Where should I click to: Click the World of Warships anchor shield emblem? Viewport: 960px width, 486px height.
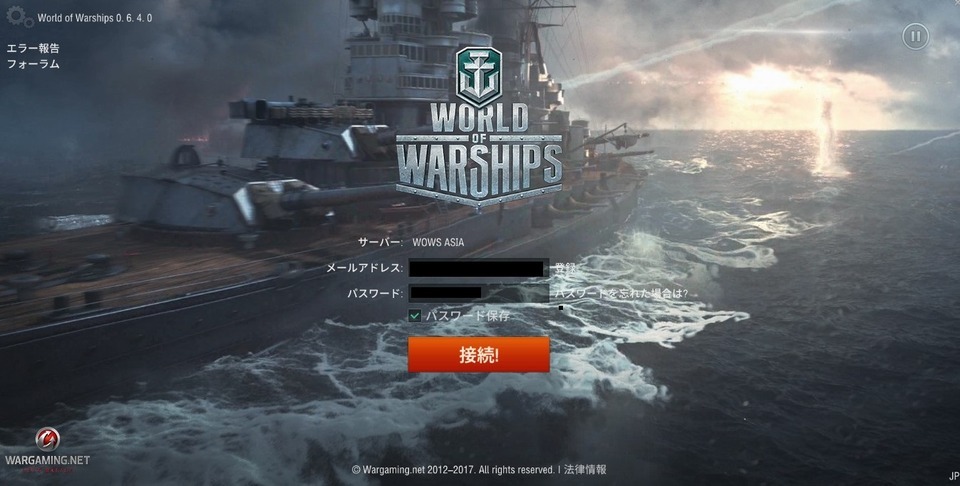(478, 77)
